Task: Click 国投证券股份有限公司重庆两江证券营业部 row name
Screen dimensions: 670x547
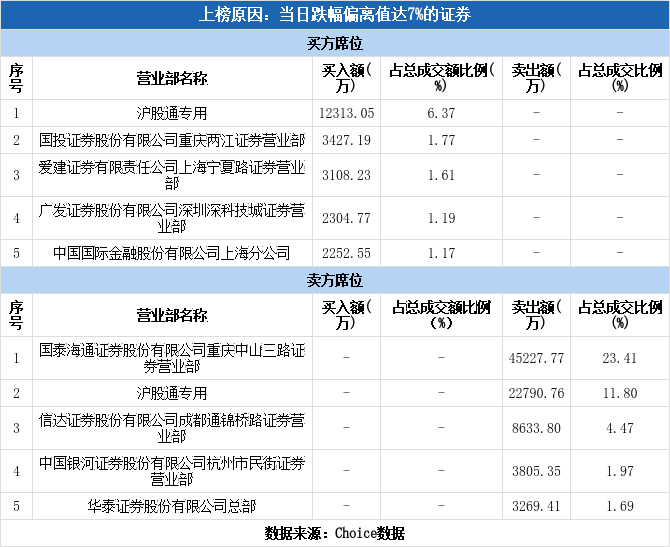Action: pyautogui.click(x=172, y=140)
